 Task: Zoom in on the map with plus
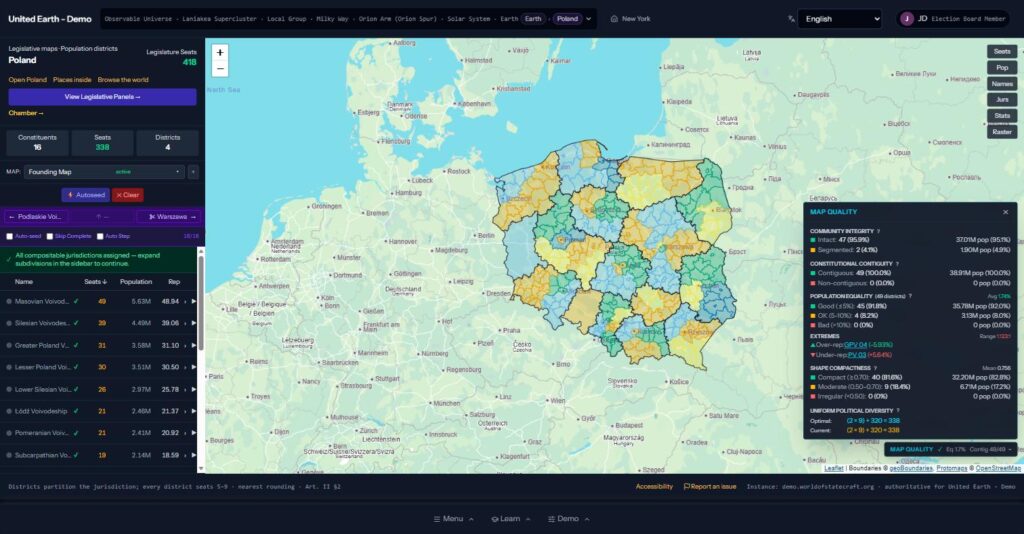(x=220, y=53)
